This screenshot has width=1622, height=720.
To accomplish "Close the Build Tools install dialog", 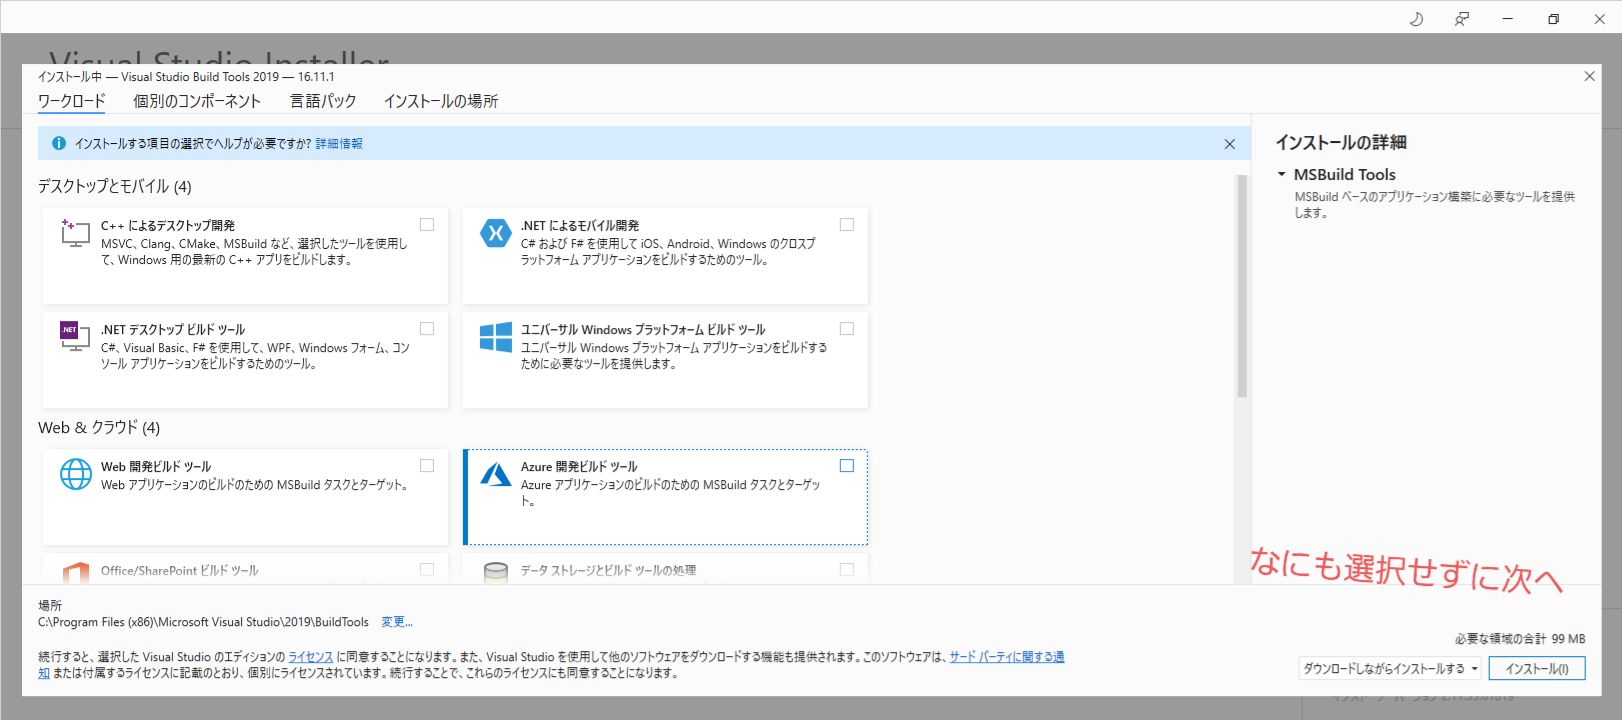I will (1590, 76).
